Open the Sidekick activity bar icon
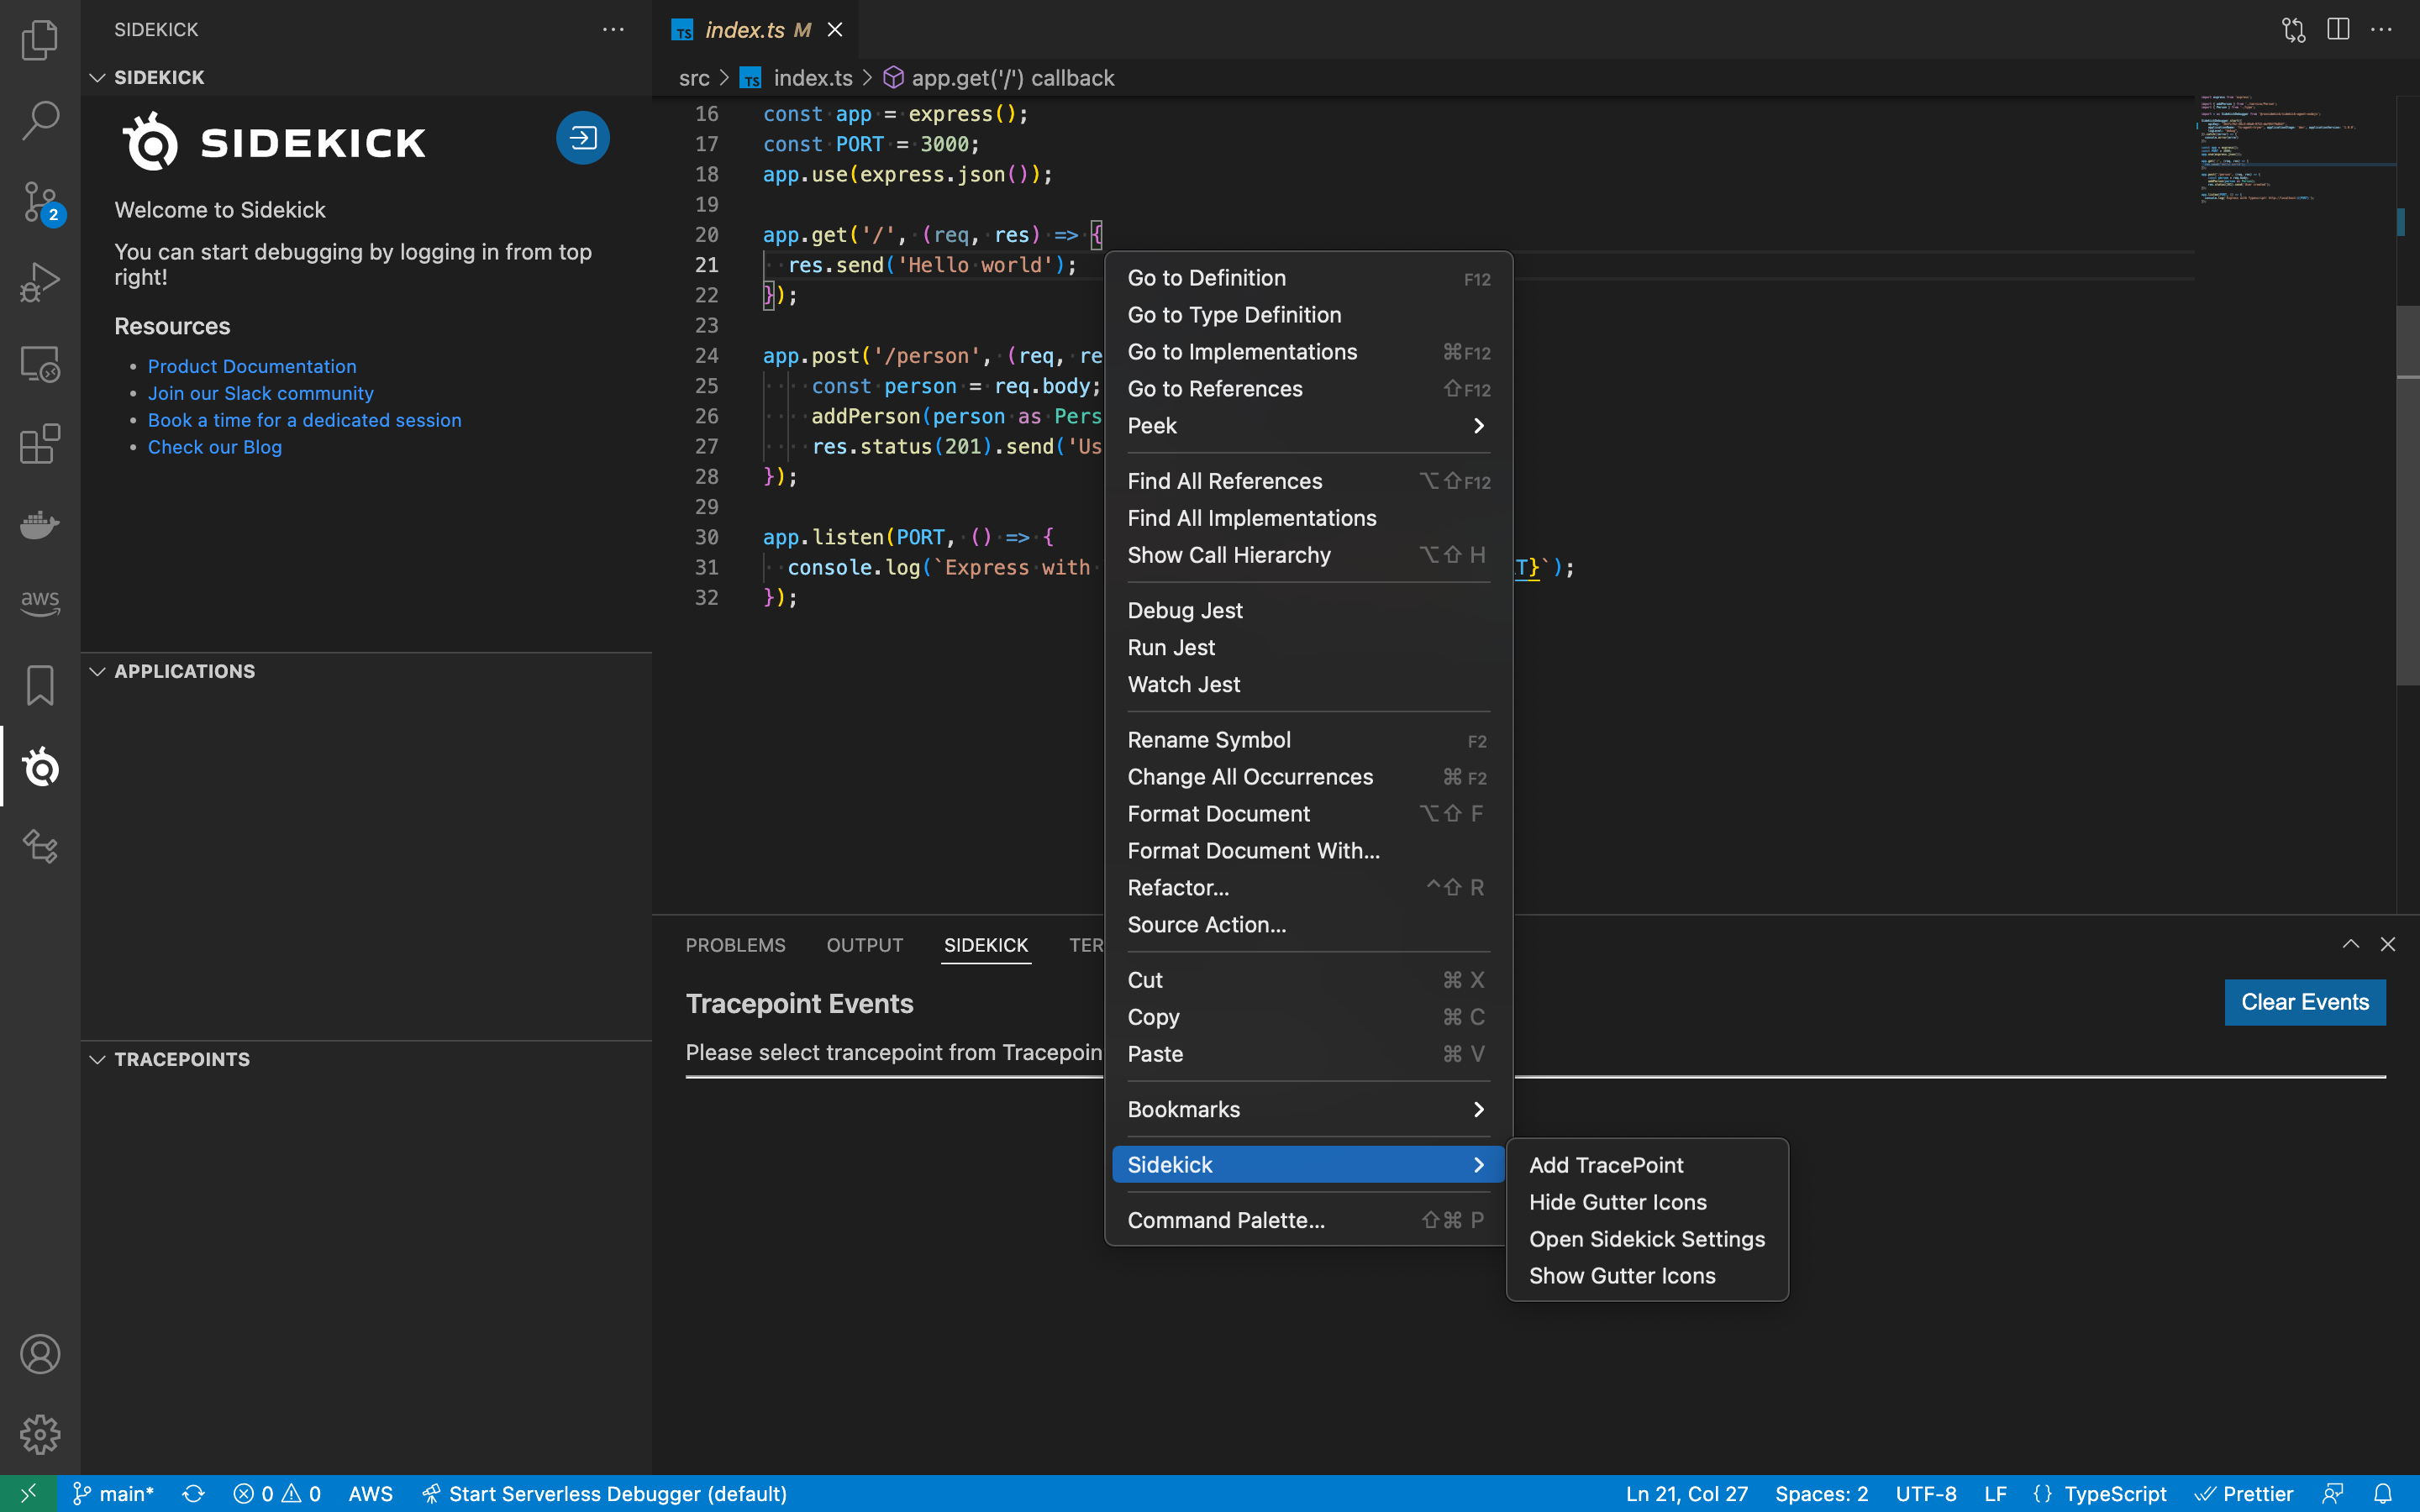Image resolution: width=2420 pixels, height=1512 pixels. (40, 767)
